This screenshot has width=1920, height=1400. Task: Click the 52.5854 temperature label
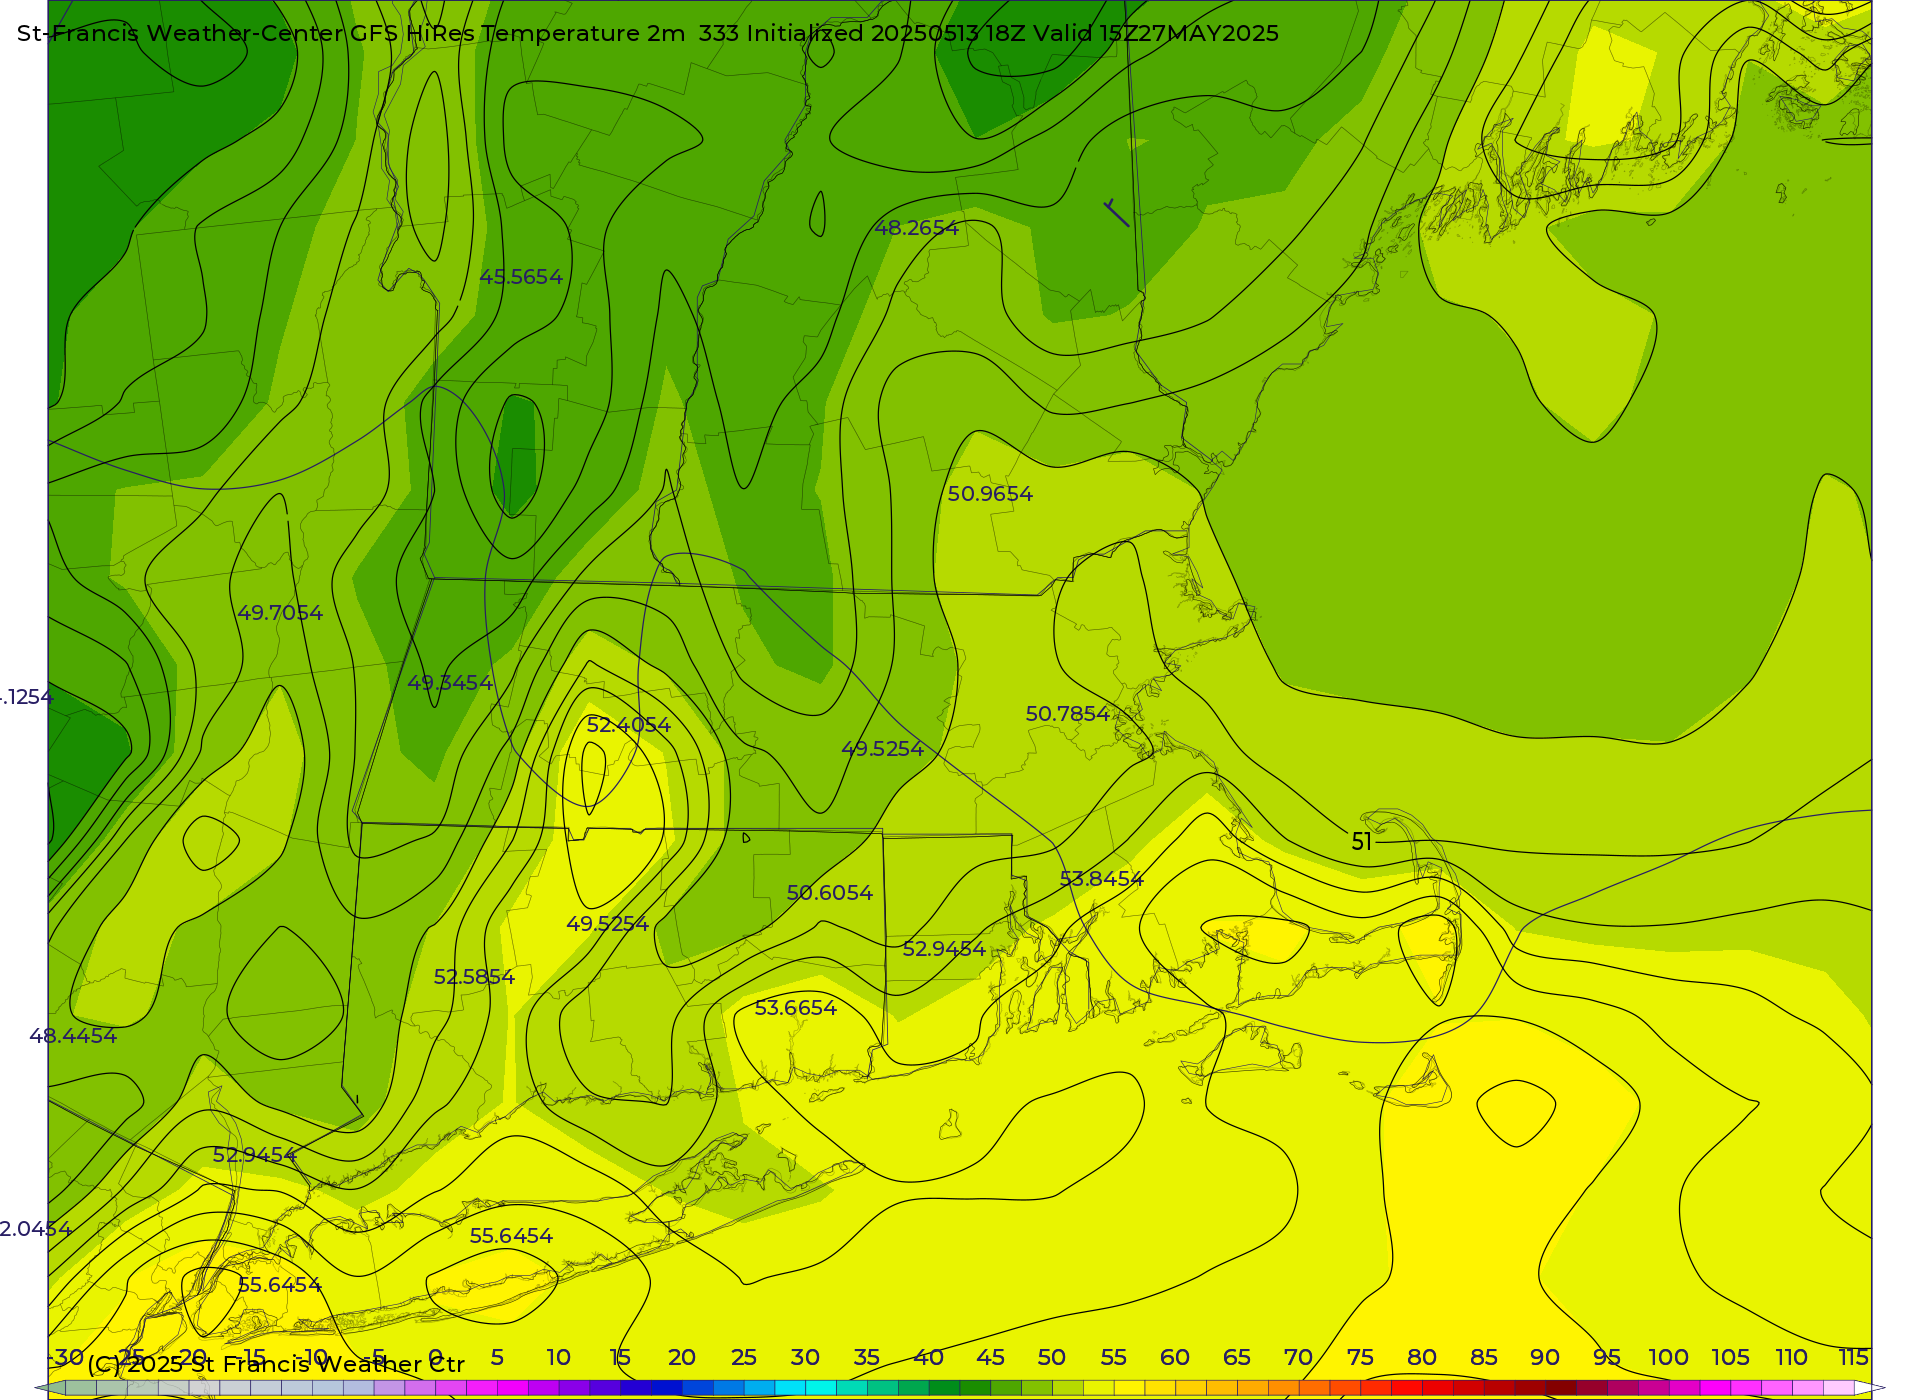(474, 977)
